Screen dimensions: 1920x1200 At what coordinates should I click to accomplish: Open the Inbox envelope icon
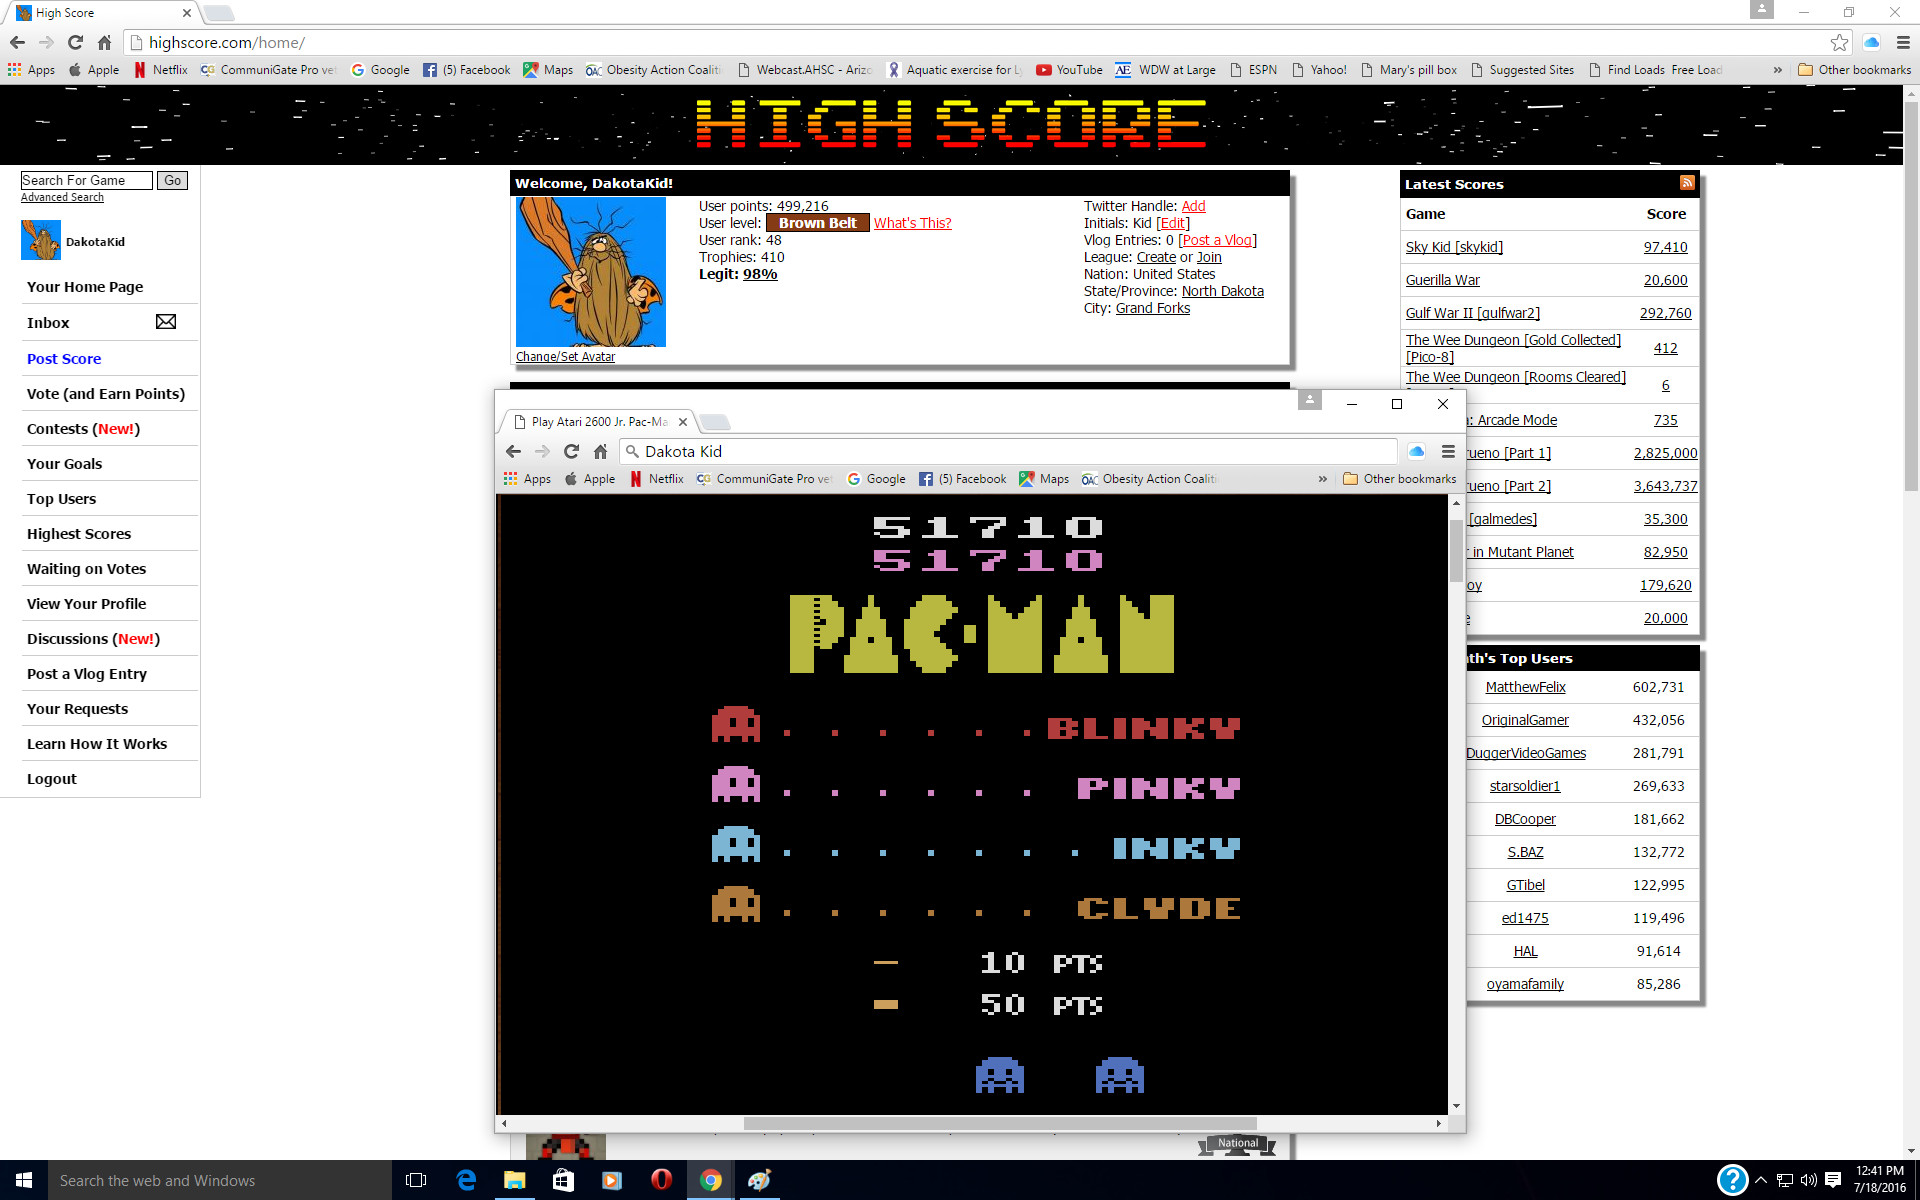click(166, 322)
